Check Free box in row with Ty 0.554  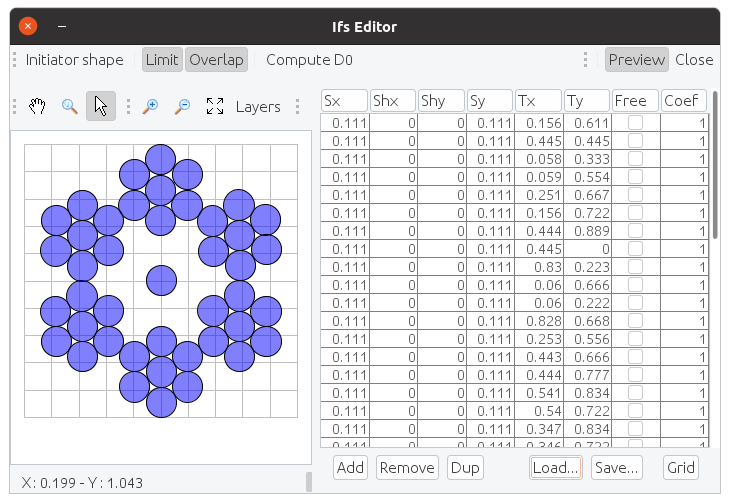[635, 177]
